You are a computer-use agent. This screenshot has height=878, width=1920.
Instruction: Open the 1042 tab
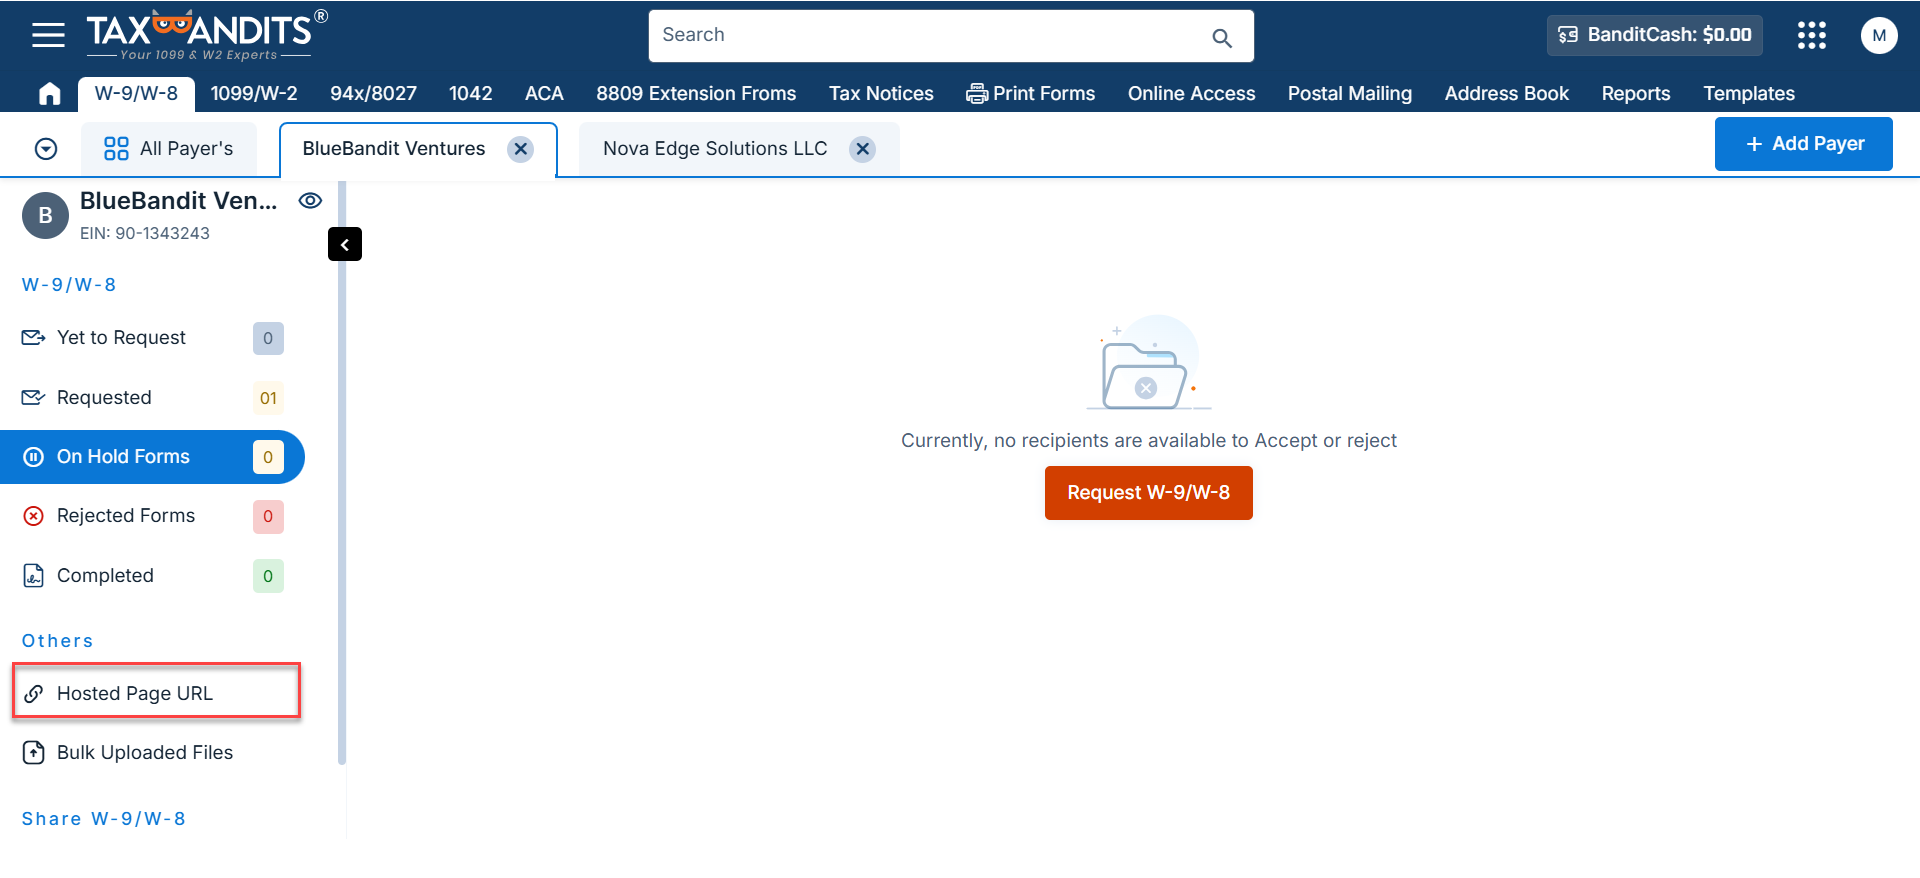coord(470,94)
